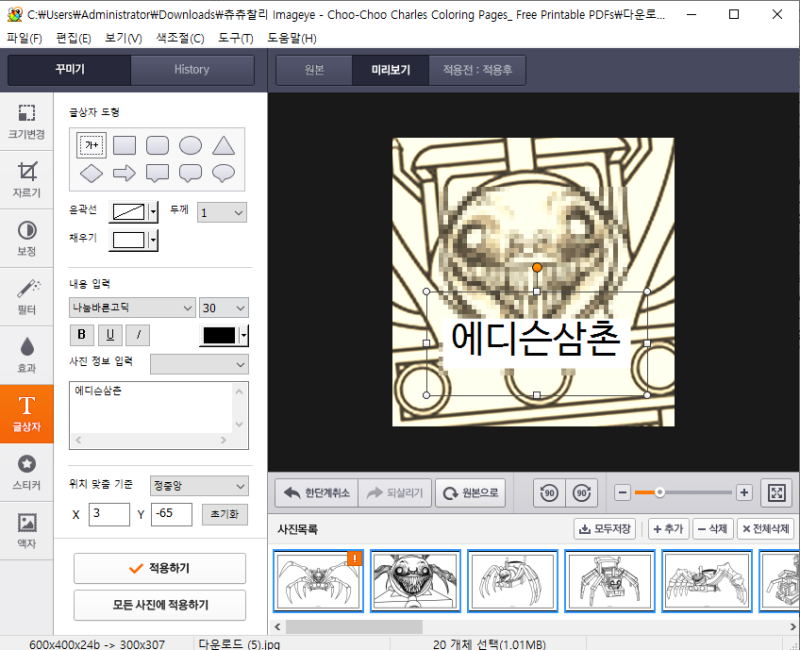Choose the rectangular speech bubble shape
800x650 pixels.
coord(157,173)
